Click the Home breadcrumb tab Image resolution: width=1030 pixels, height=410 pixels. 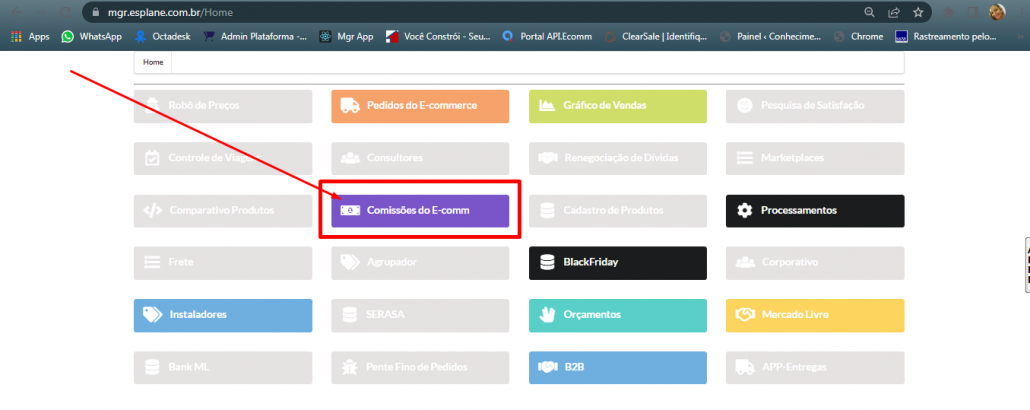pyautogui.click(x=153, y=62)
